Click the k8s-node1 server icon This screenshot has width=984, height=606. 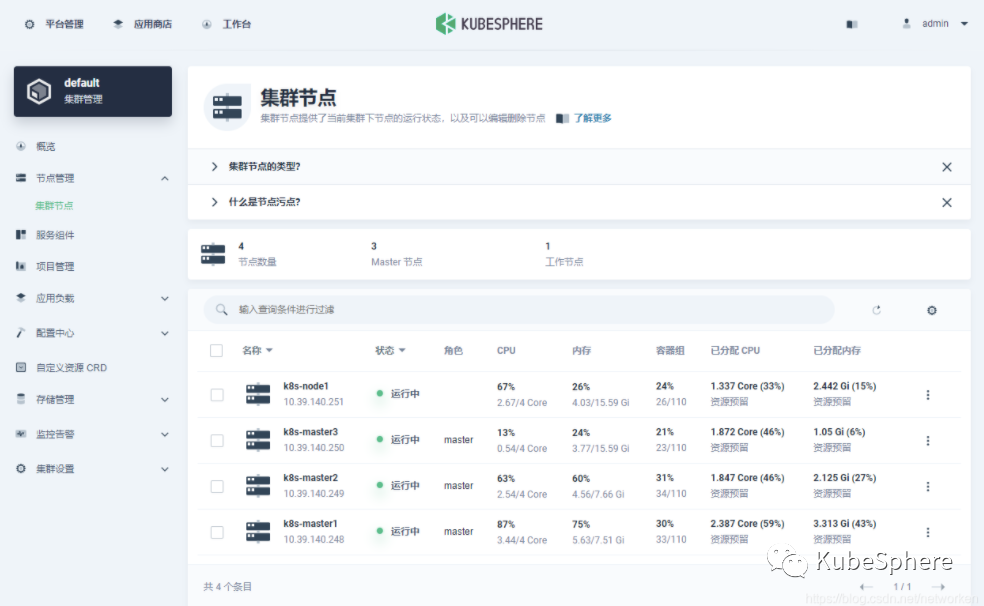click(258, 395)
